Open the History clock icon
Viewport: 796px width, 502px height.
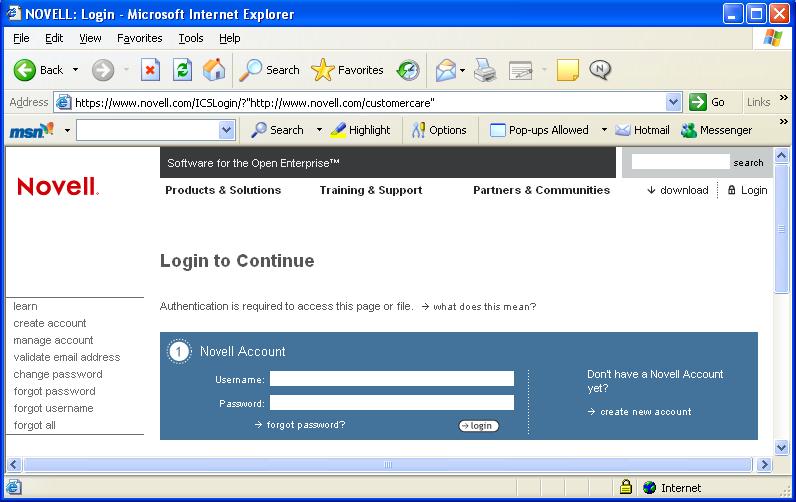(x=408, y=70)
